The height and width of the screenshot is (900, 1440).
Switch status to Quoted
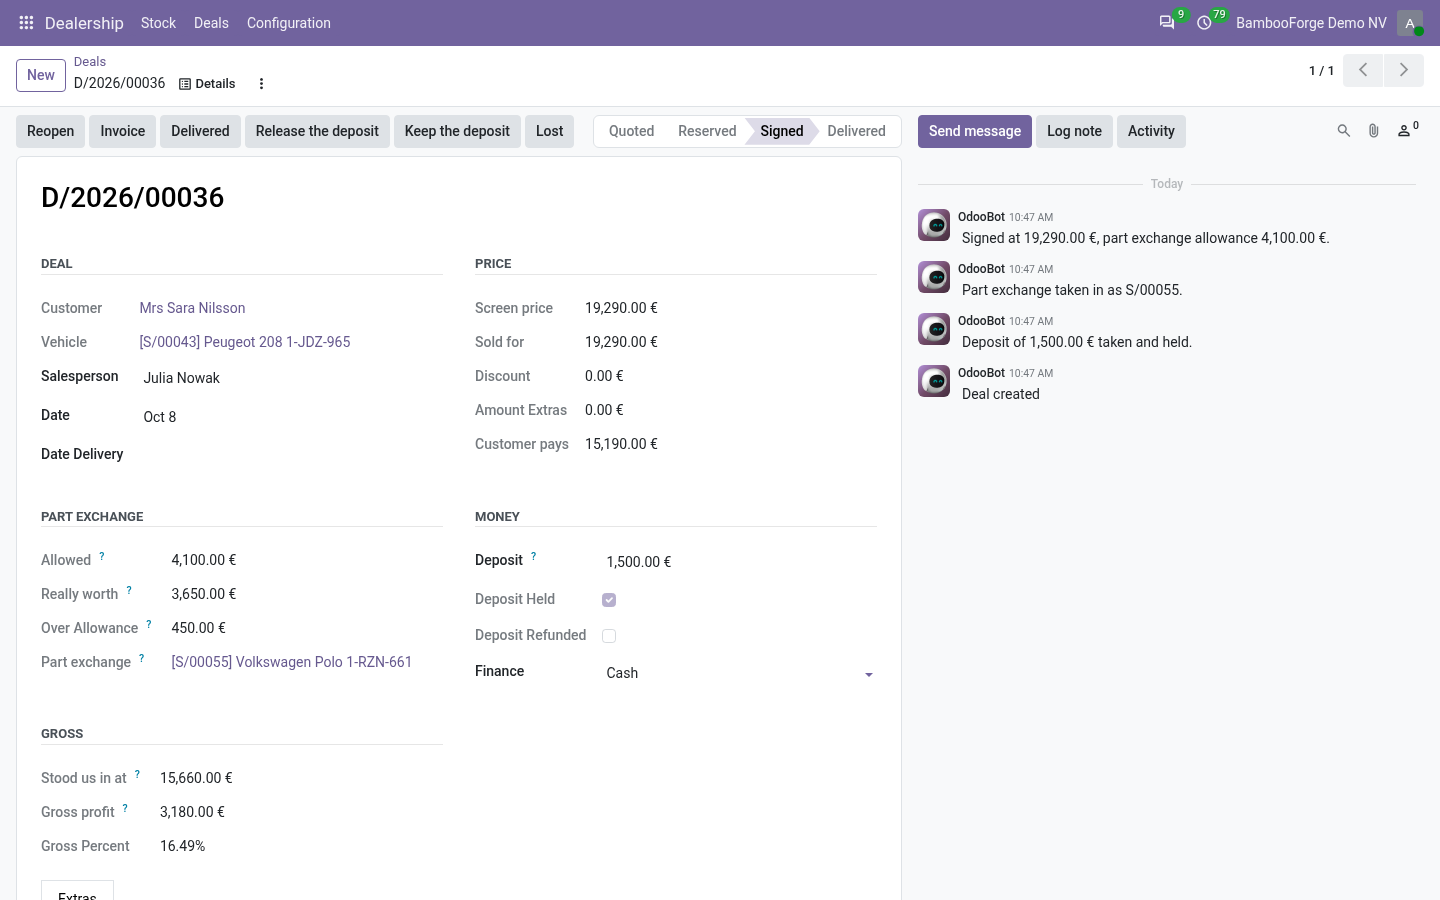(631, 131)
